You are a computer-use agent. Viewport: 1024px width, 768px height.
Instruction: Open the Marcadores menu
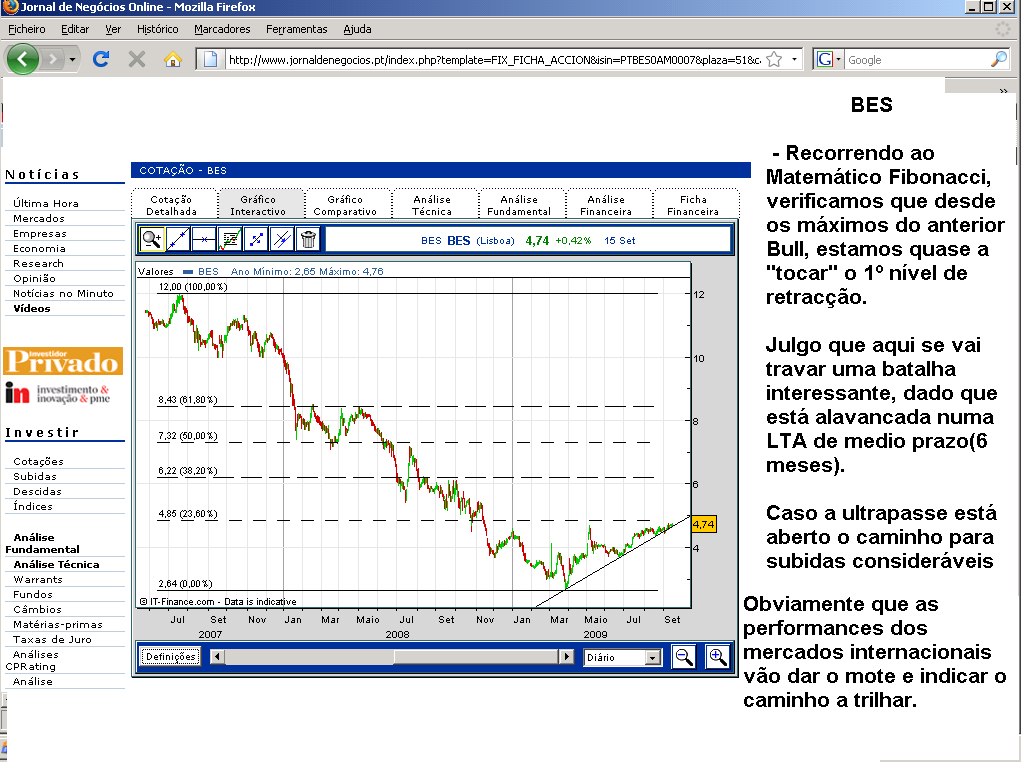point(222,29)
